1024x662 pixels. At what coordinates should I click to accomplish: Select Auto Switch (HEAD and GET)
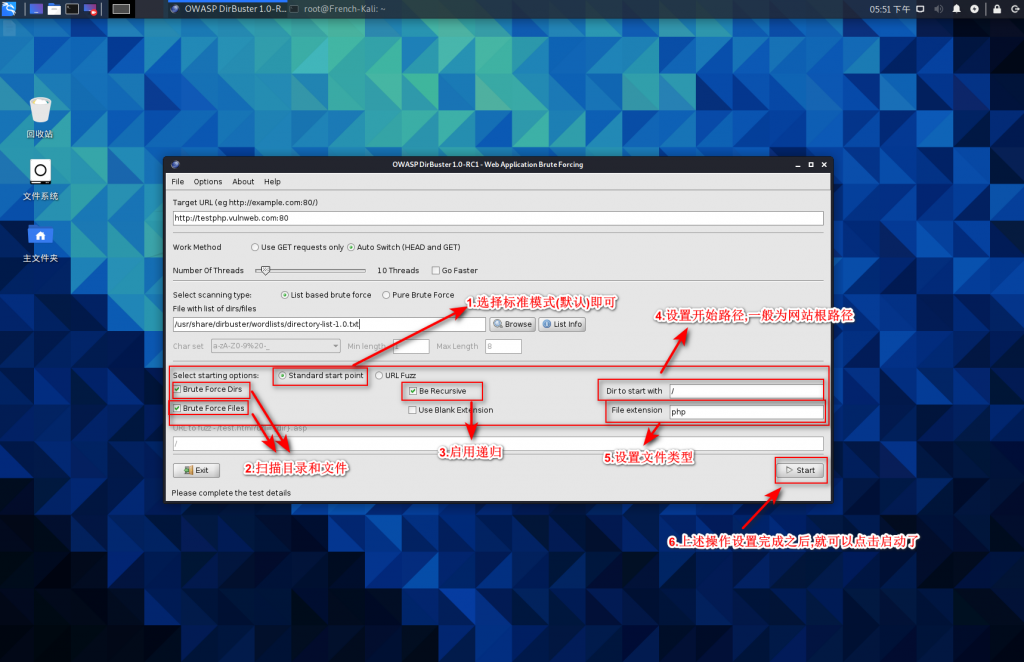(x=404, y=247)
